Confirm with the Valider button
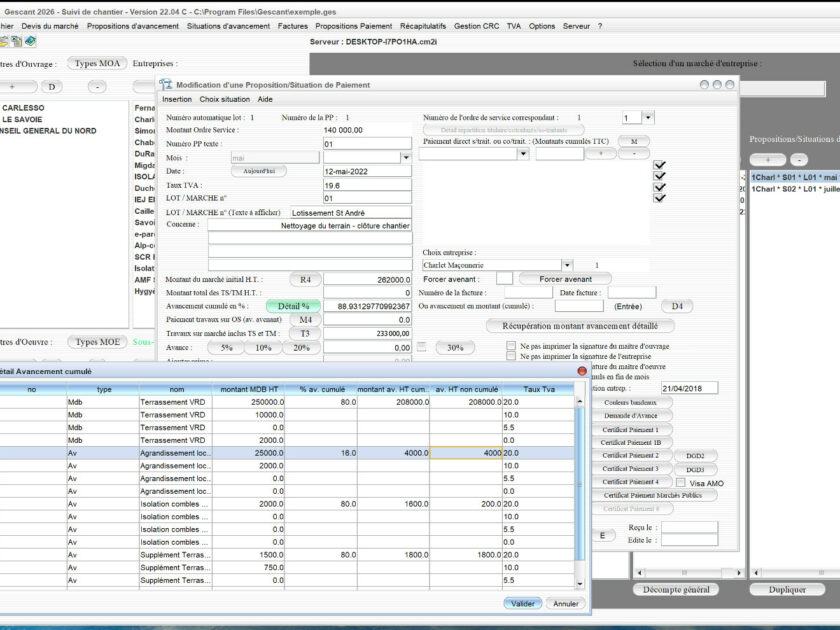This screenshot has width=840, height=630. [x=523, y=604]
